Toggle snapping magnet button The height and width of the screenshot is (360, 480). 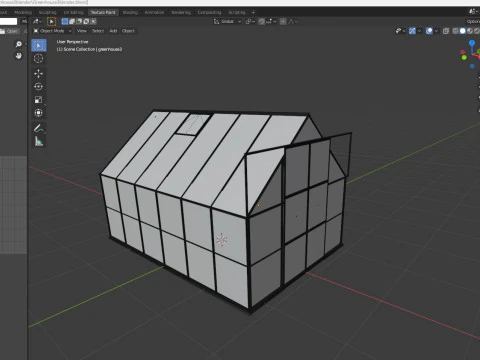(262, 22)
